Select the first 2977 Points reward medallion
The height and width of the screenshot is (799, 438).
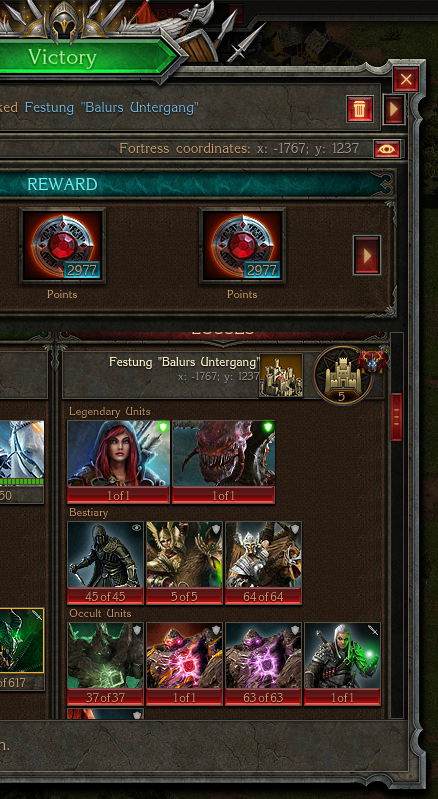click(63, 246)
